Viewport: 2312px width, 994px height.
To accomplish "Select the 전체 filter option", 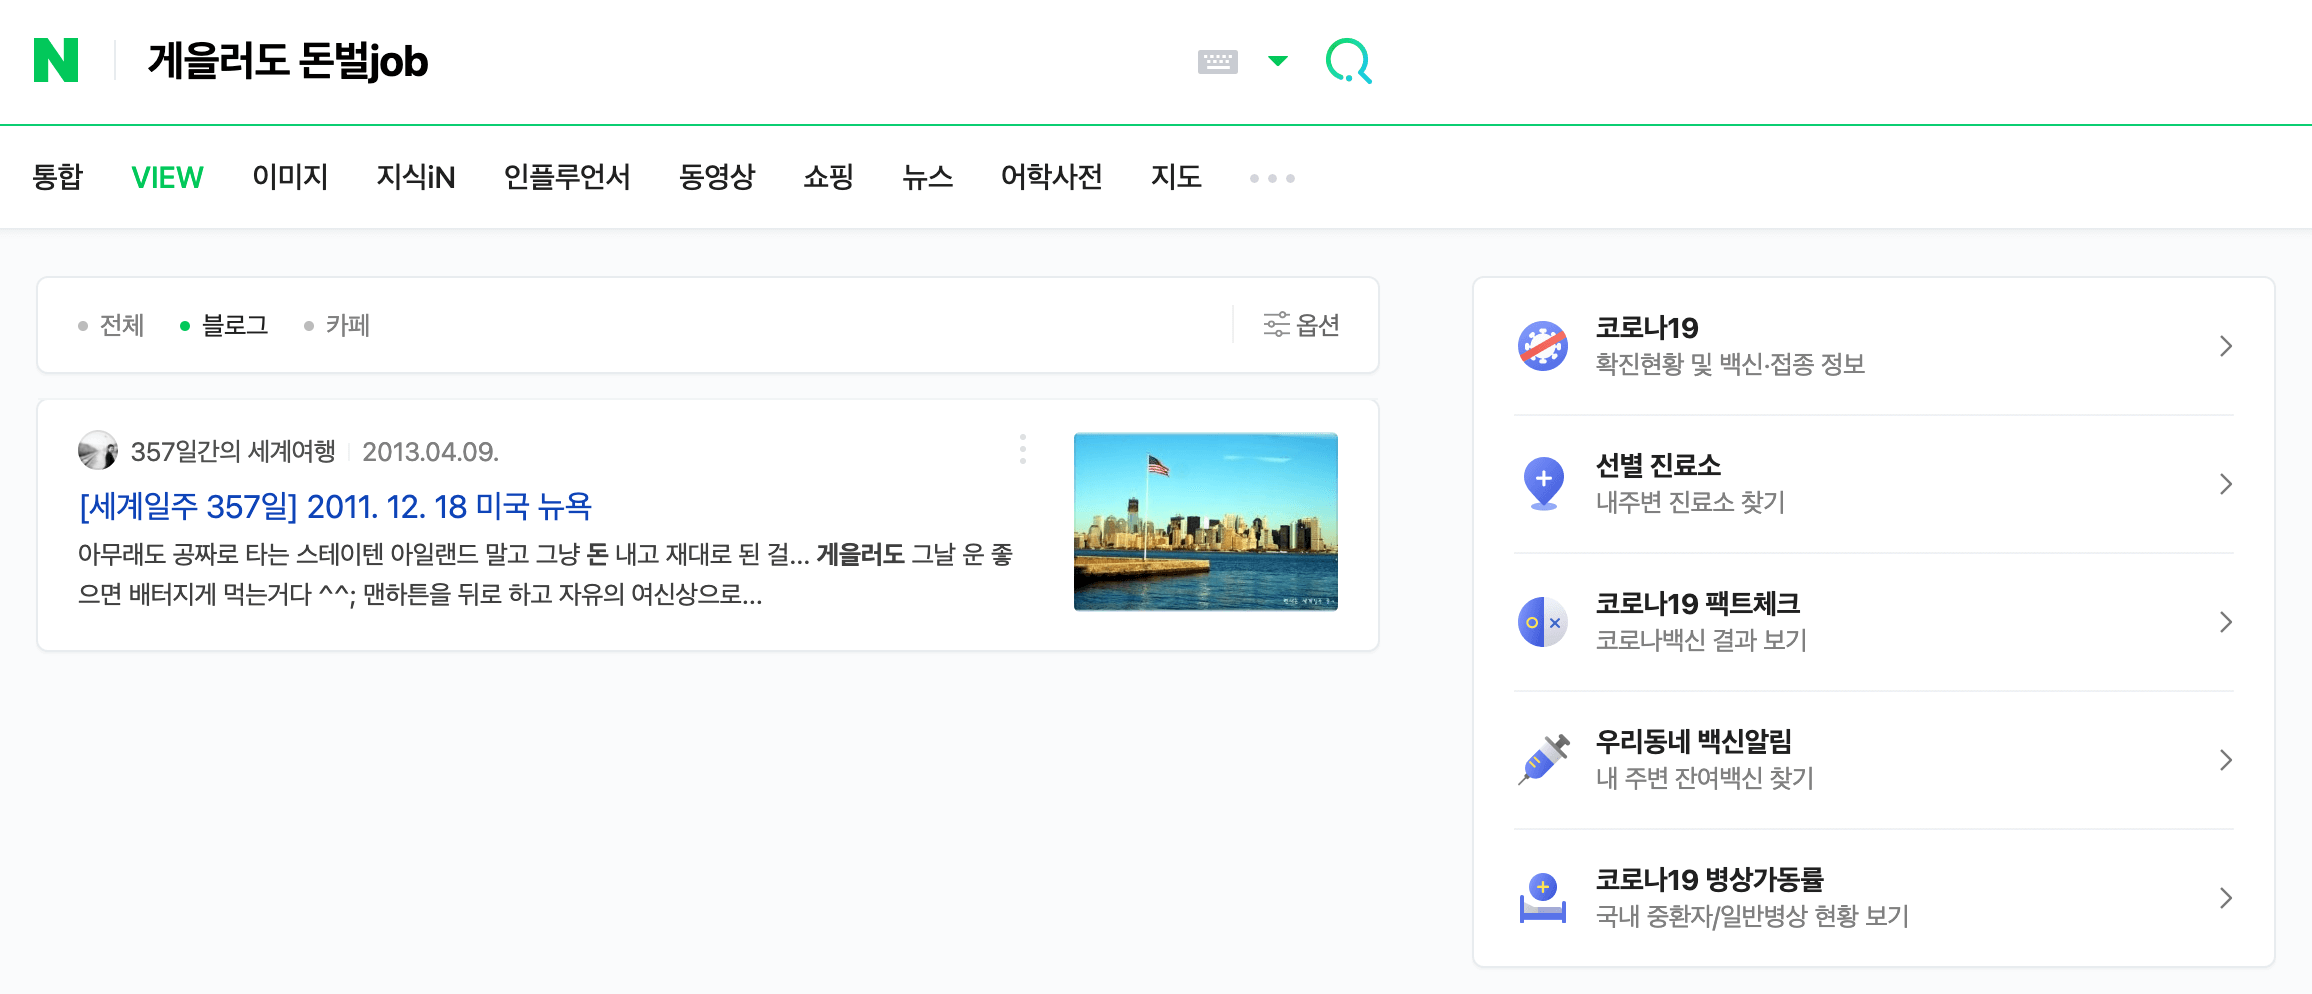I will 111,325.
